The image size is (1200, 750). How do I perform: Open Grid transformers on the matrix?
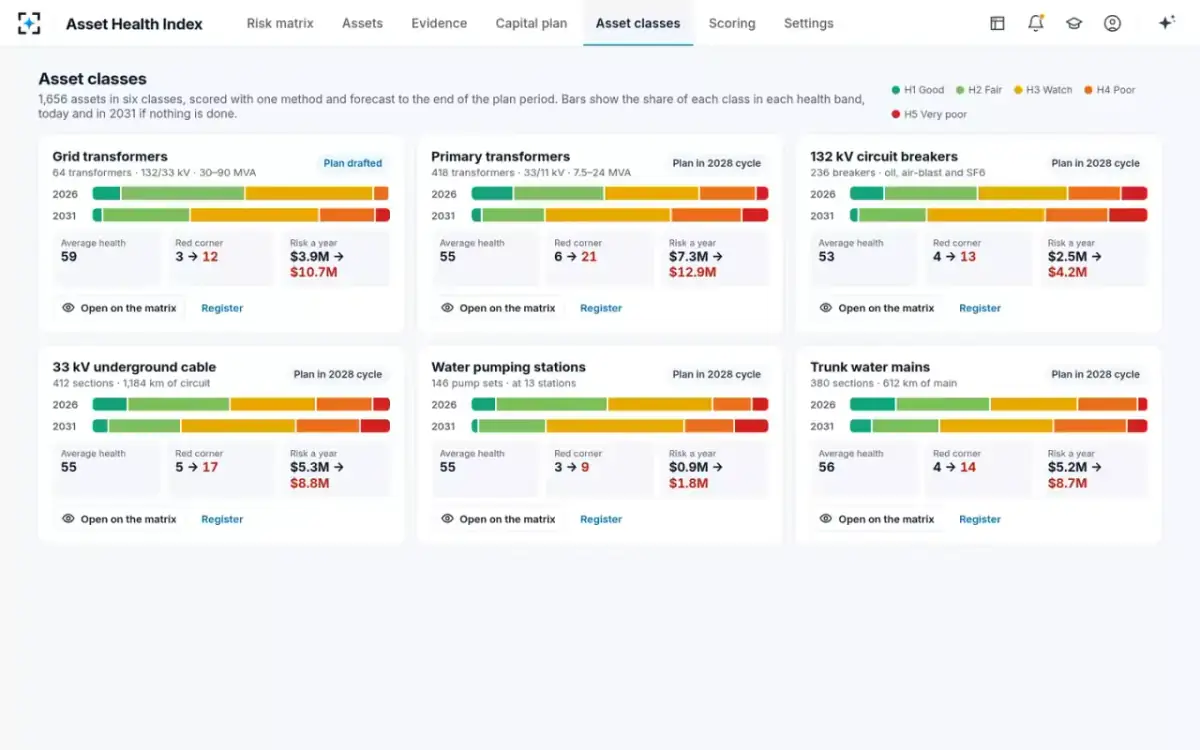[119, 308]
